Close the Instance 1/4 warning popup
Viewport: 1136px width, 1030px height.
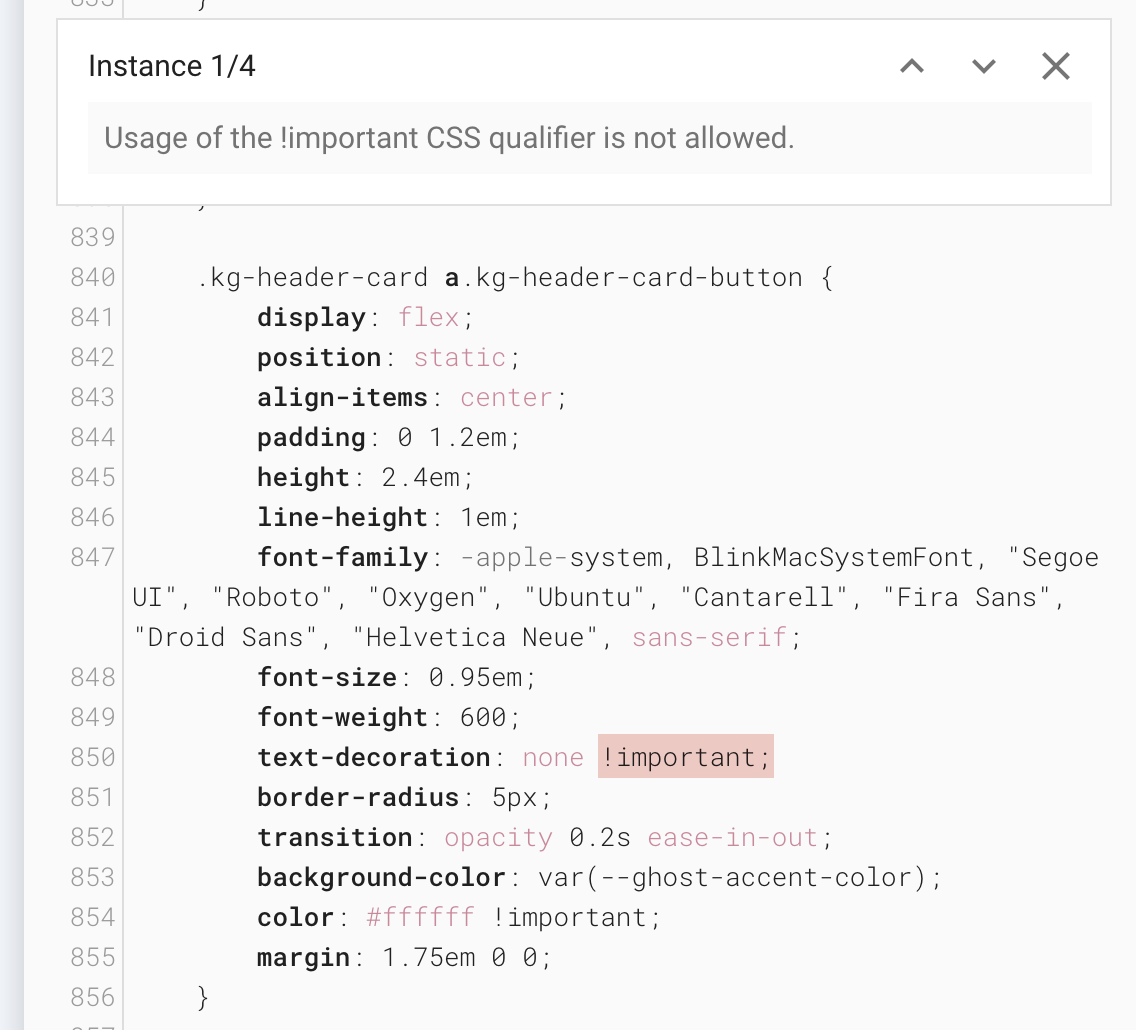click(1056, 66)
